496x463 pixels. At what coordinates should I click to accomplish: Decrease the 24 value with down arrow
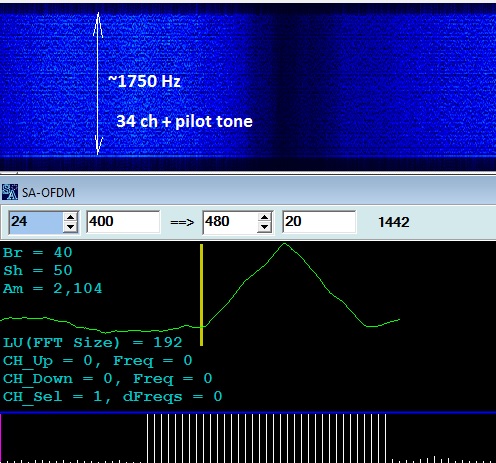(70, 227)
